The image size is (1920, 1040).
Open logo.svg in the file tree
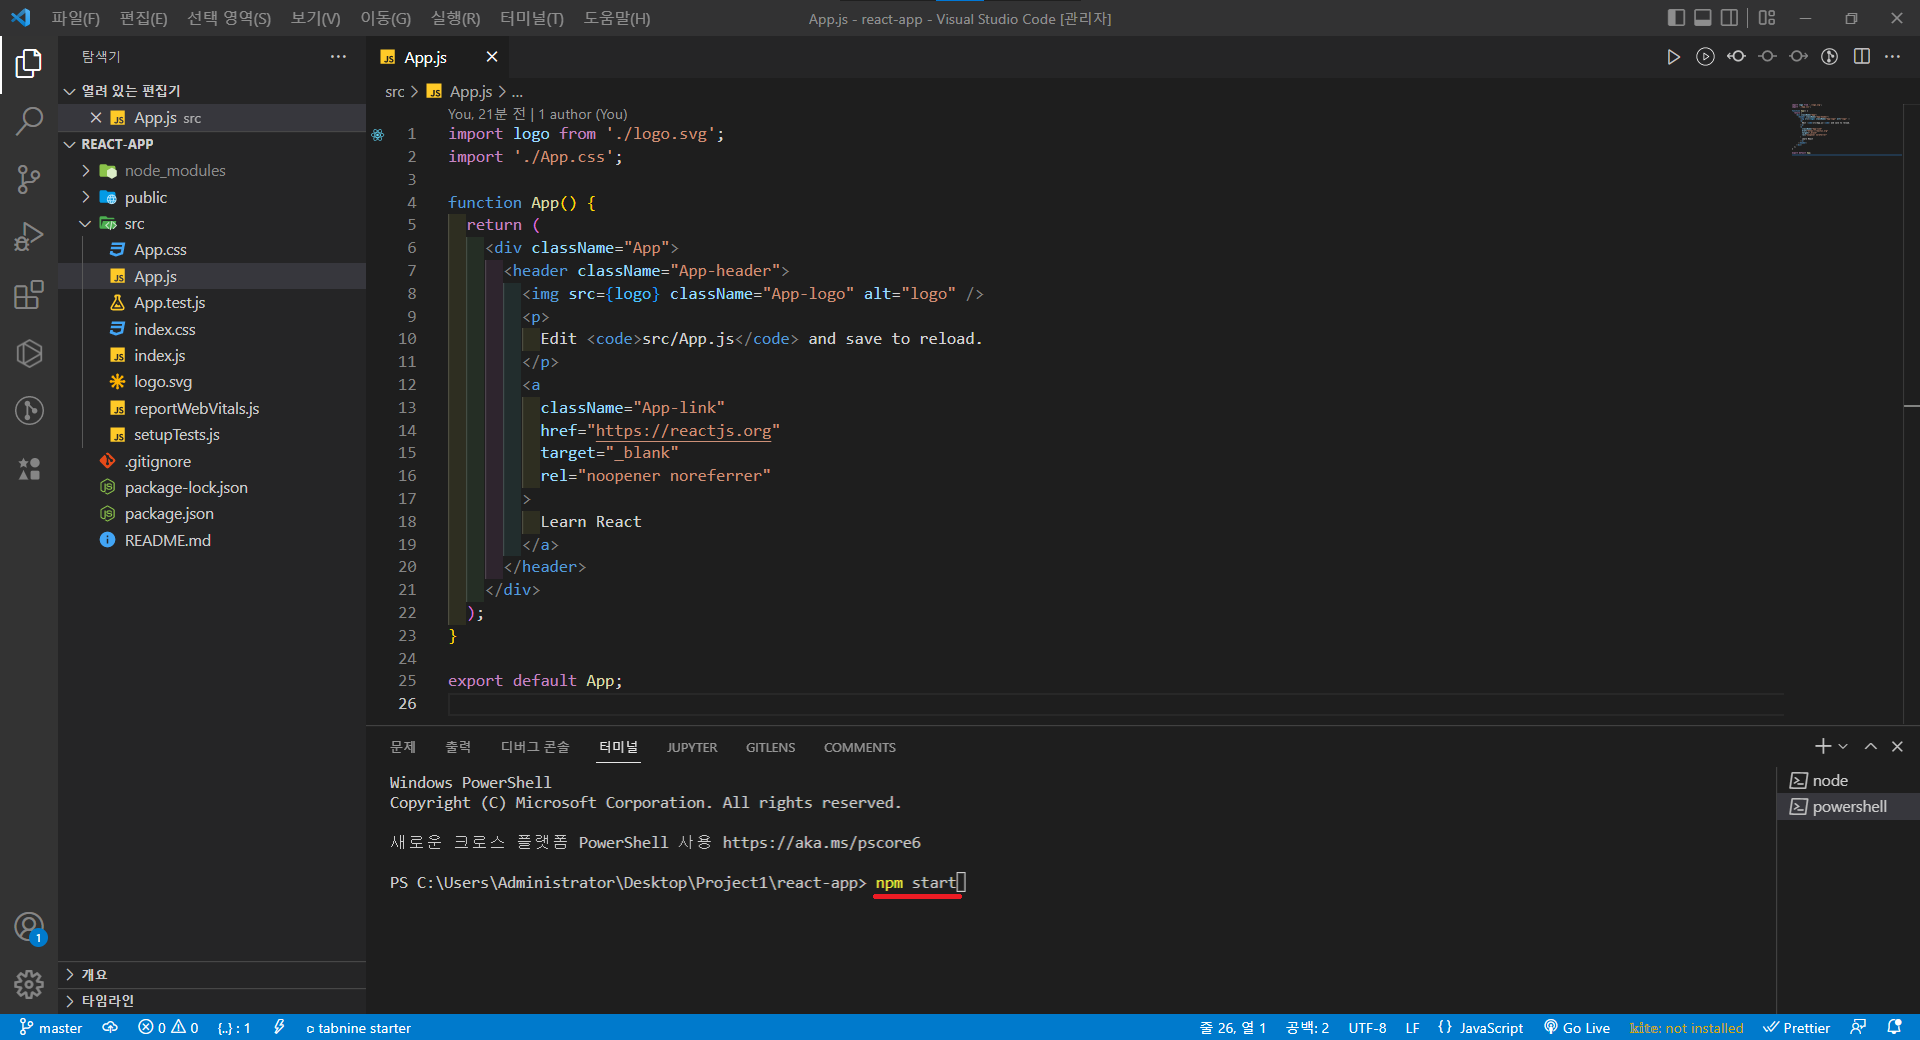point(212,382)
